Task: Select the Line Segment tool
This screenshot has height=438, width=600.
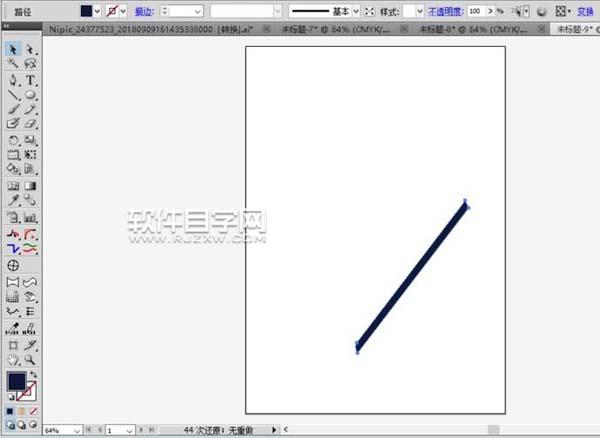Action: pos(13,95)
